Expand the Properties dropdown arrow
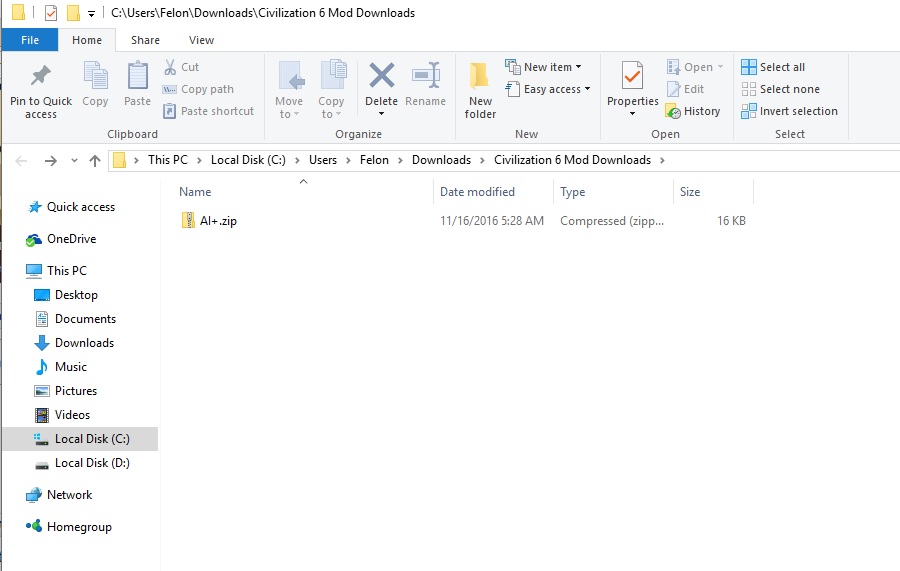This screenshot has width=900, height=571. 633,114
